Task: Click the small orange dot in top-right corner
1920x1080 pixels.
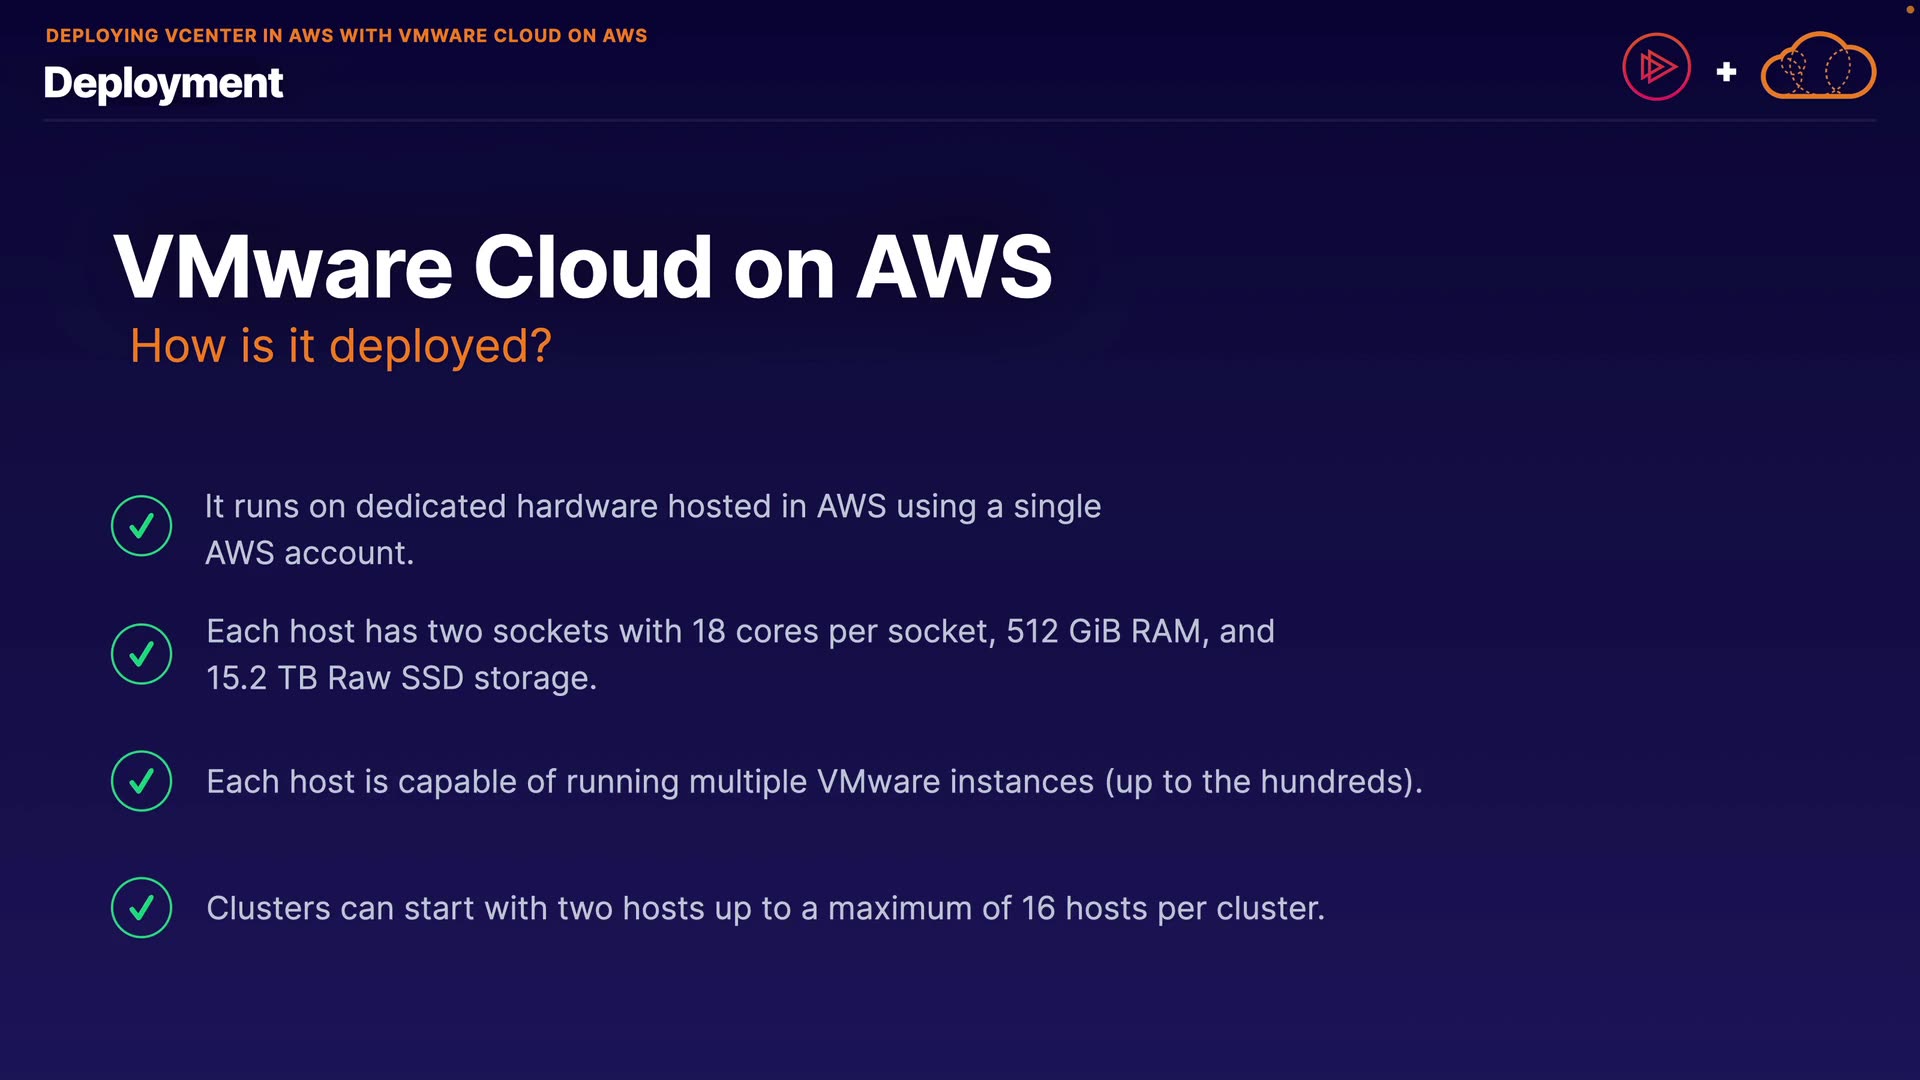Action: tap(1908, 8)
